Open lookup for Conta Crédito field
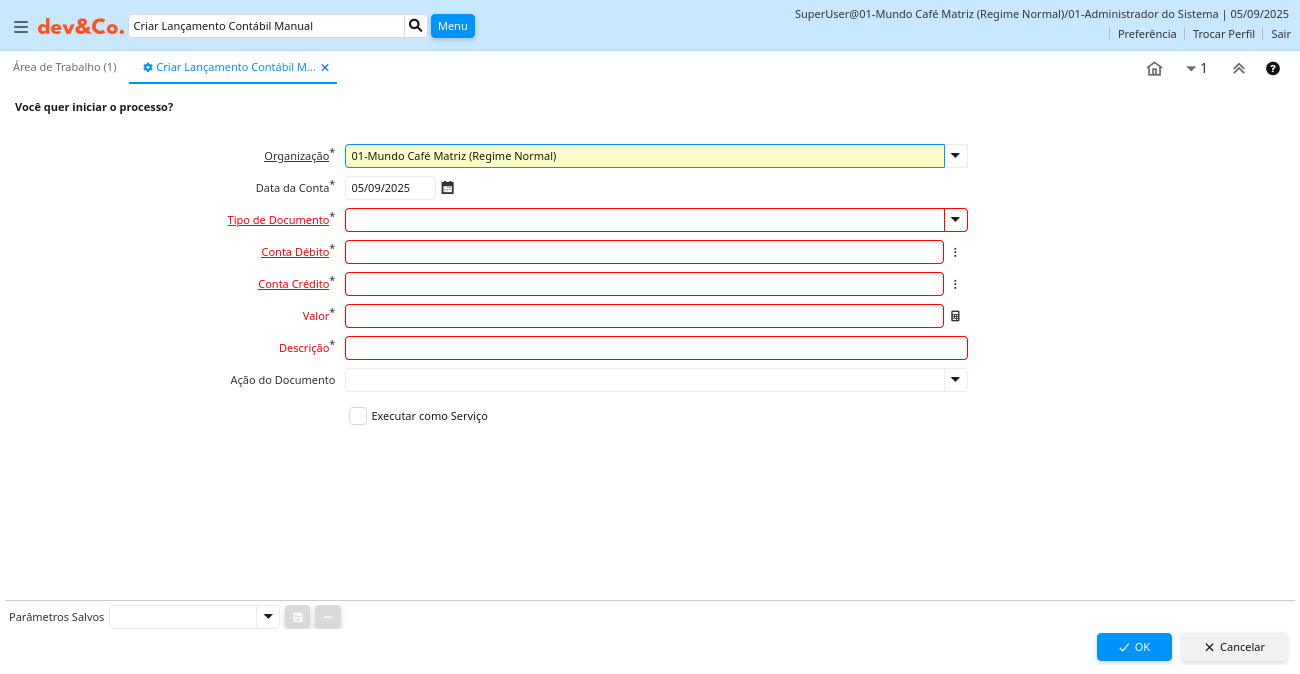This screenshot has width=1300, height=674. click(x=955, y=284)
